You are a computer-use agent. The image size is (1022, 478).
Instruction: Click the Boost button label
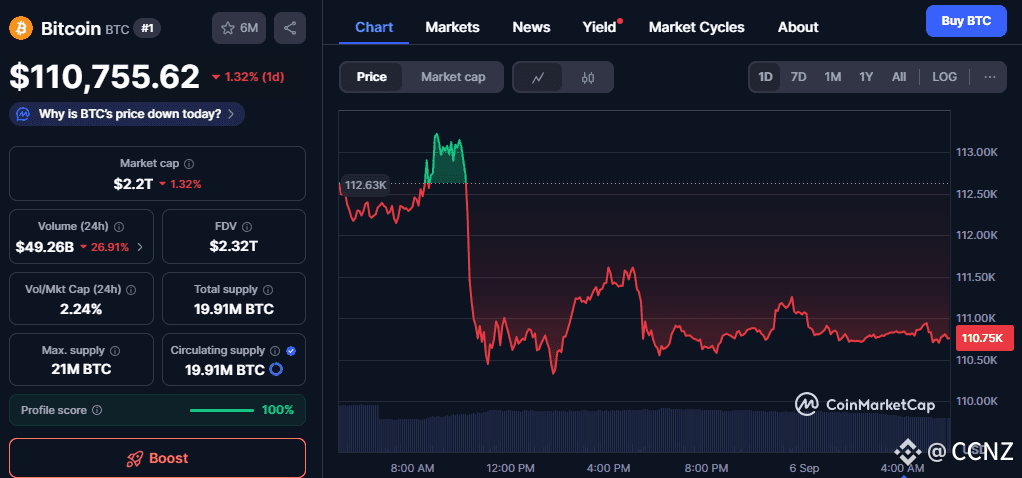(169, 458)
